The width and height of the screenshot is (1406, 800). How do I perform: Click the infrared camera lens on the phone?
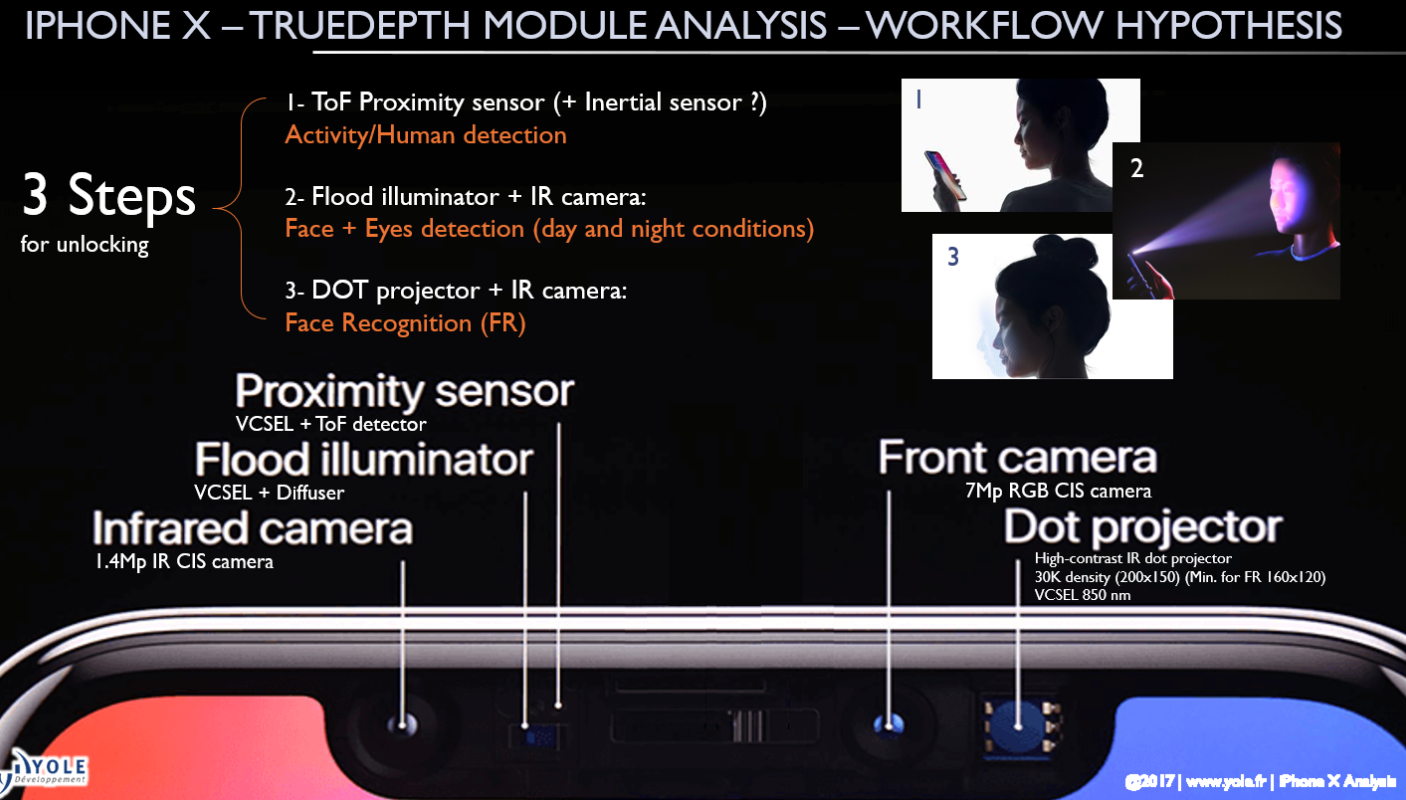pyautogui.click(x=402, y=725)
